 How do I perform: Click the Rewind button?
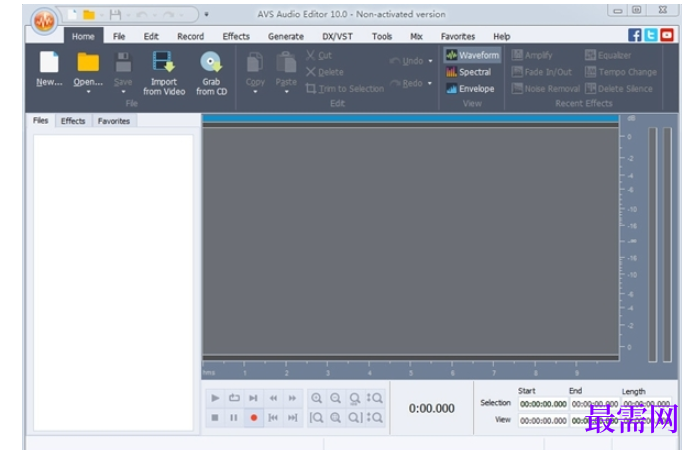point(273,398)
